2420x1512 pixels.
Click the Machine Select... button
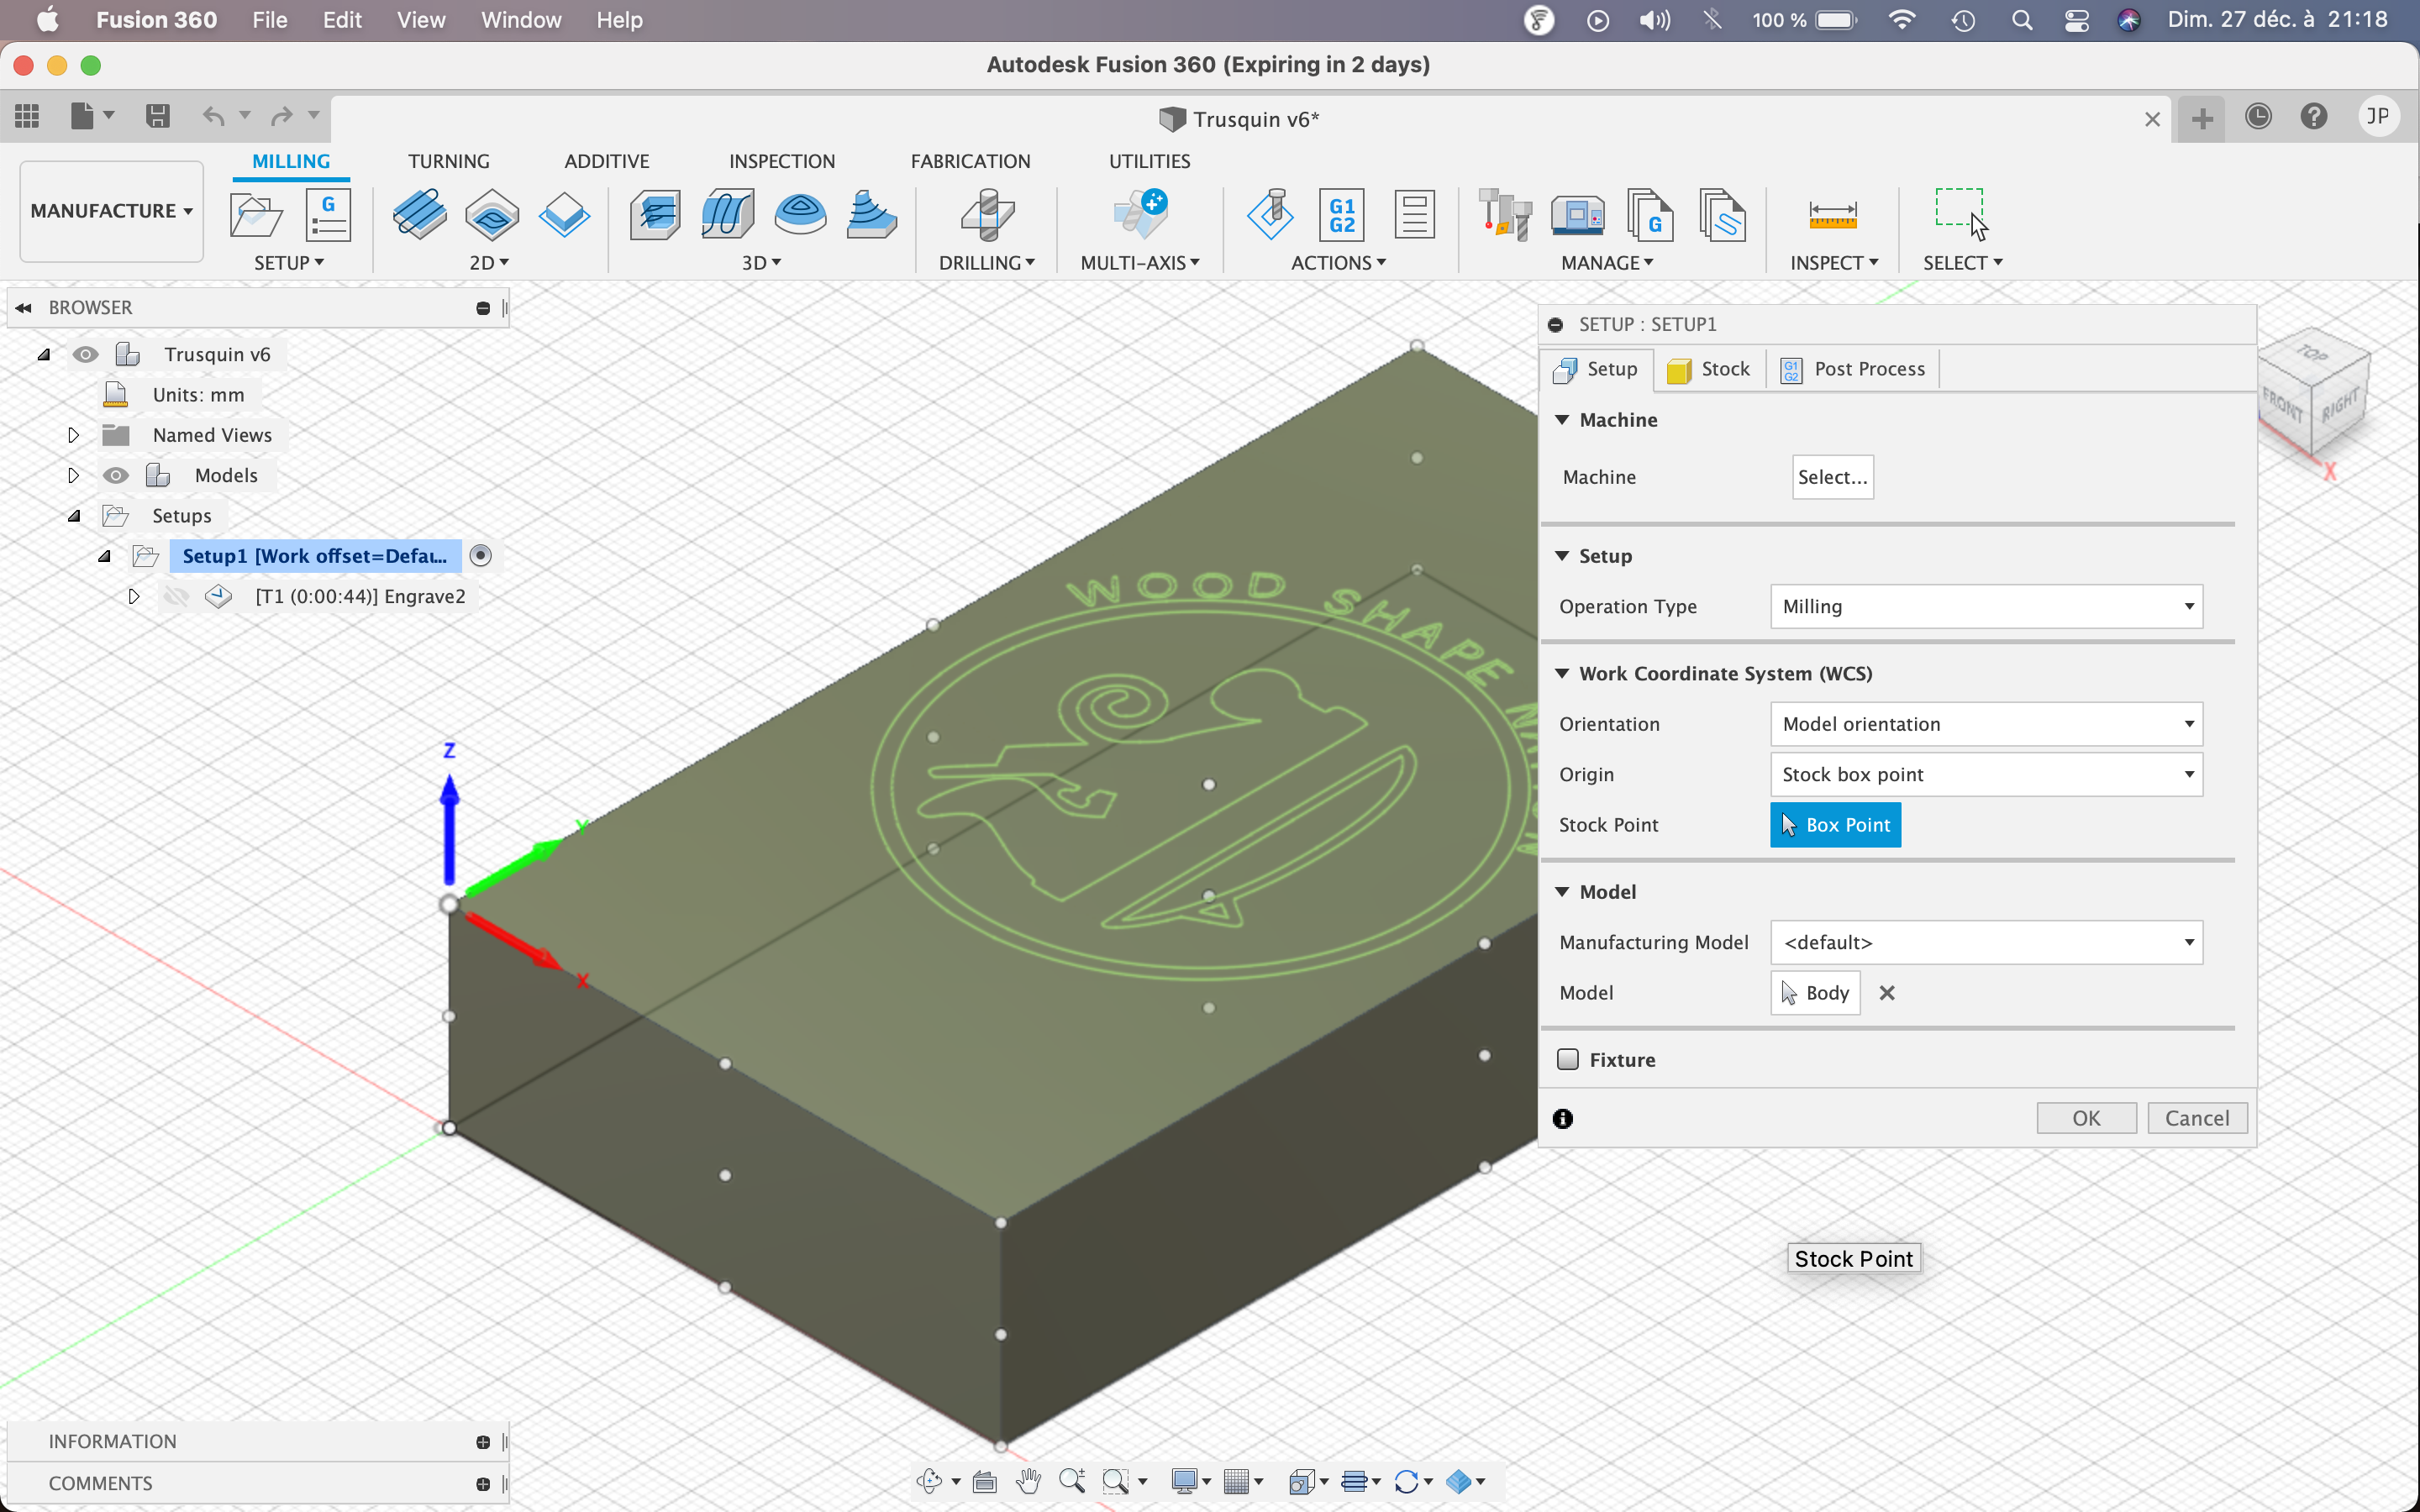[x=1831, y=477]
